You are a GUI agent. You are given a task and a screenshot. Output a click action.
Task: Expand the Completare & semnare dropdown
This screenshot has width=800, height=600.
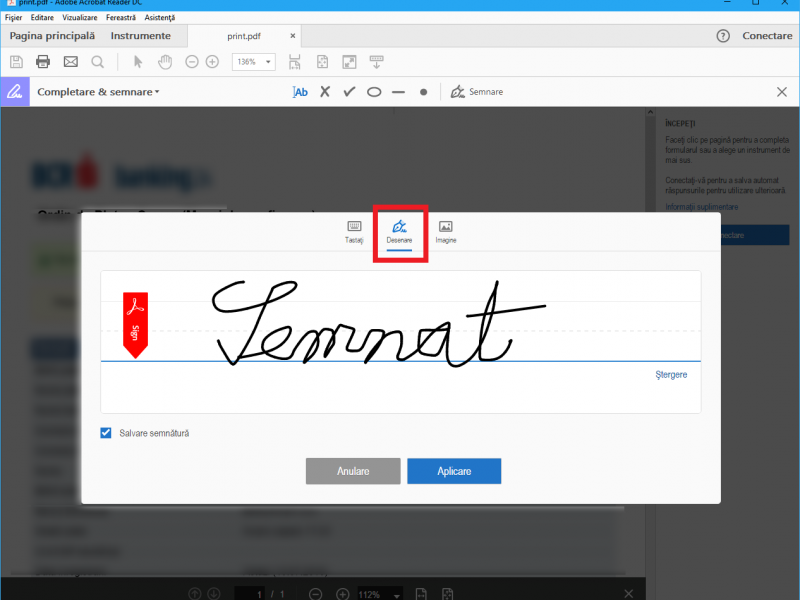98,92
